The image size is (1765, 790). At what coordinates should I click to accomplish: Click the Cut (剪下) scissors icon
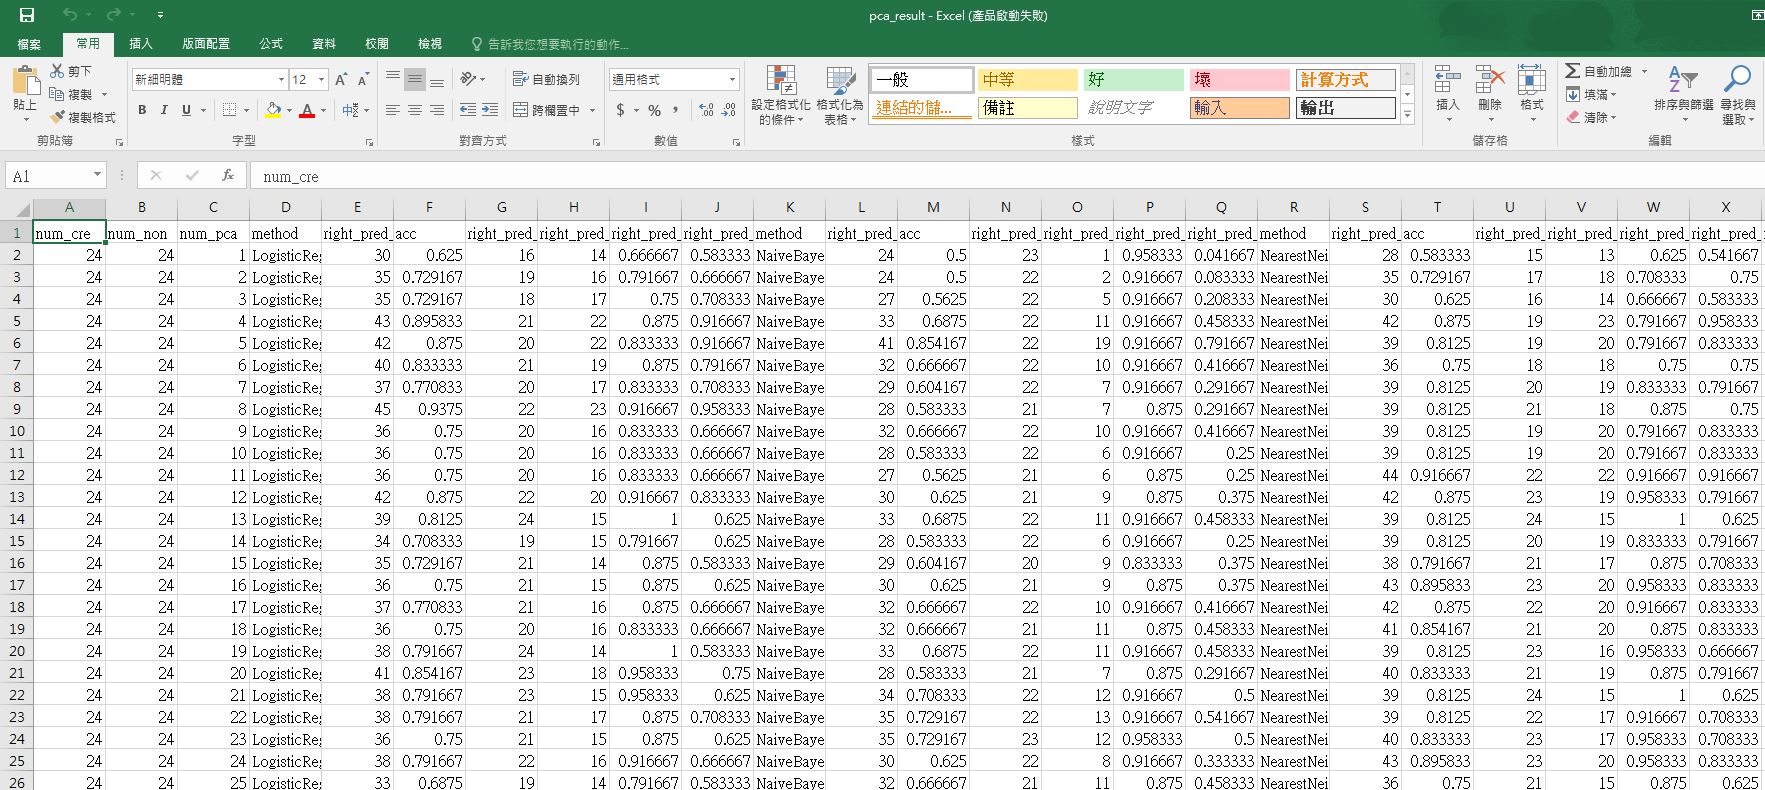(58, 71)
